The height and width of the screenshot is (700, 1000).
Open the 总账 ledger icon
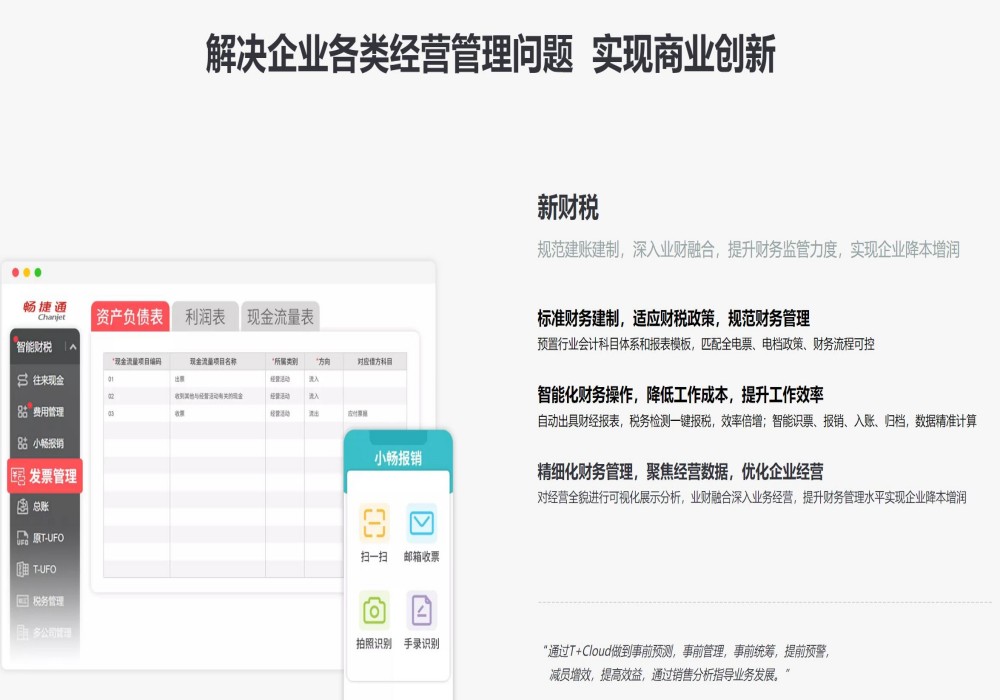pos(23,507)
